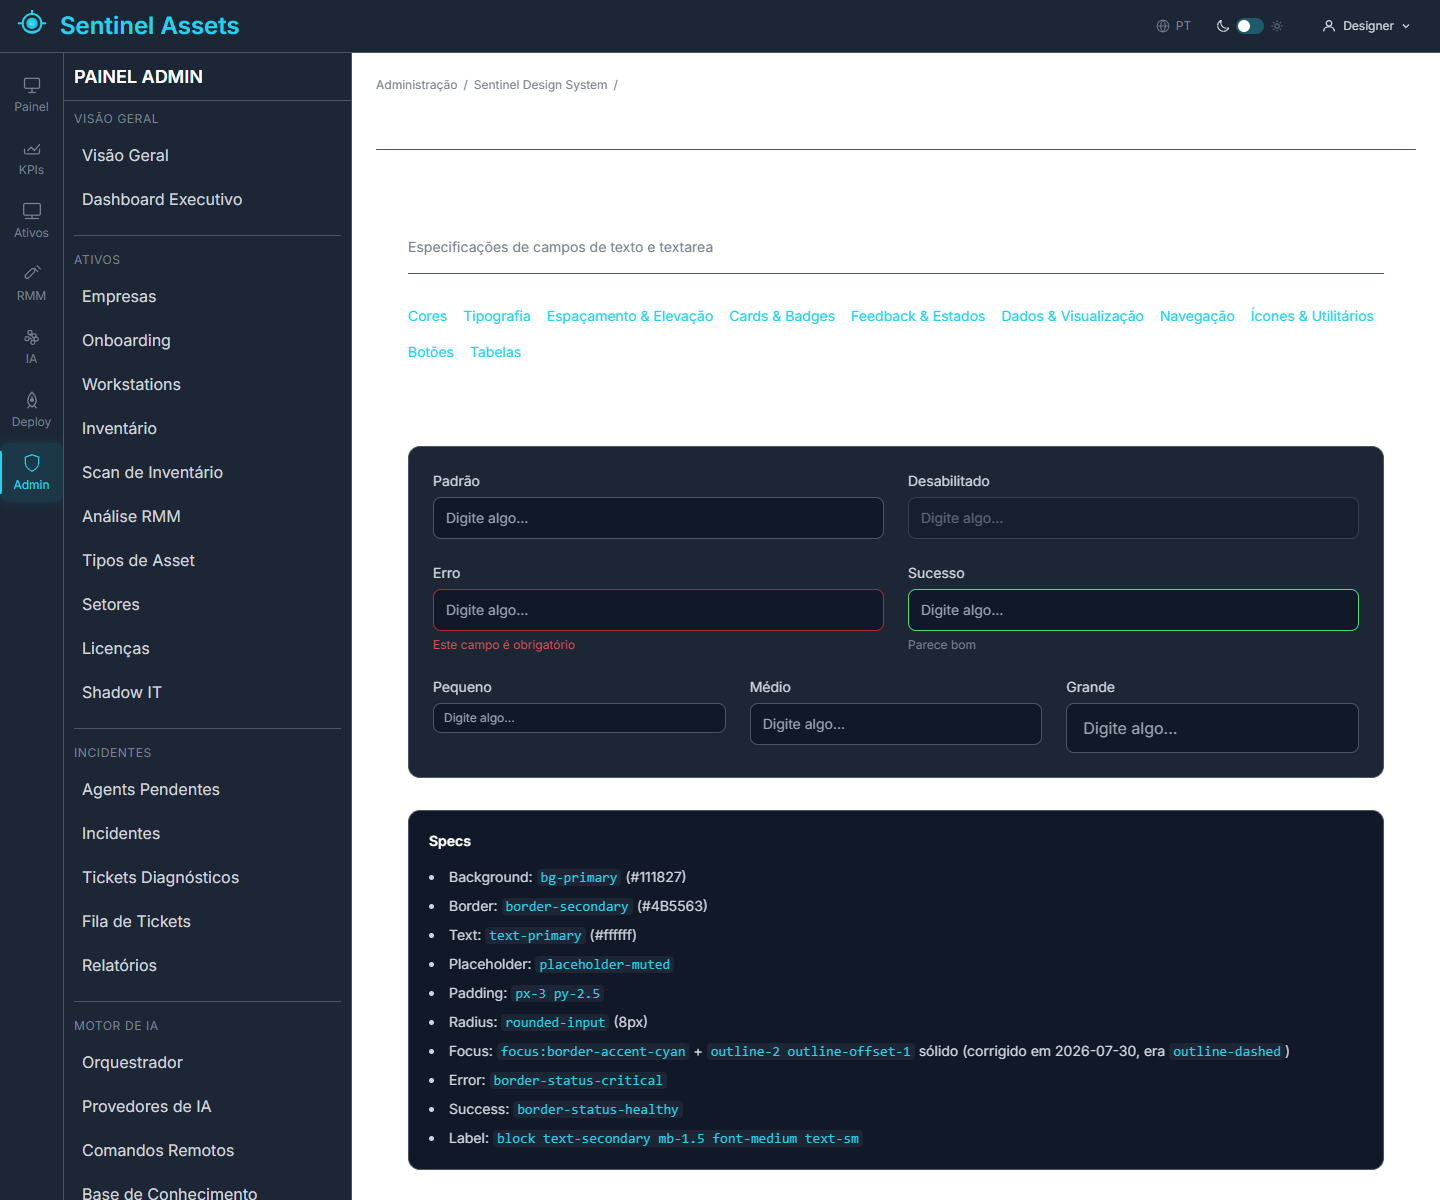
Task: Click the moon dark-mode icon
Action: (1223, 26)
